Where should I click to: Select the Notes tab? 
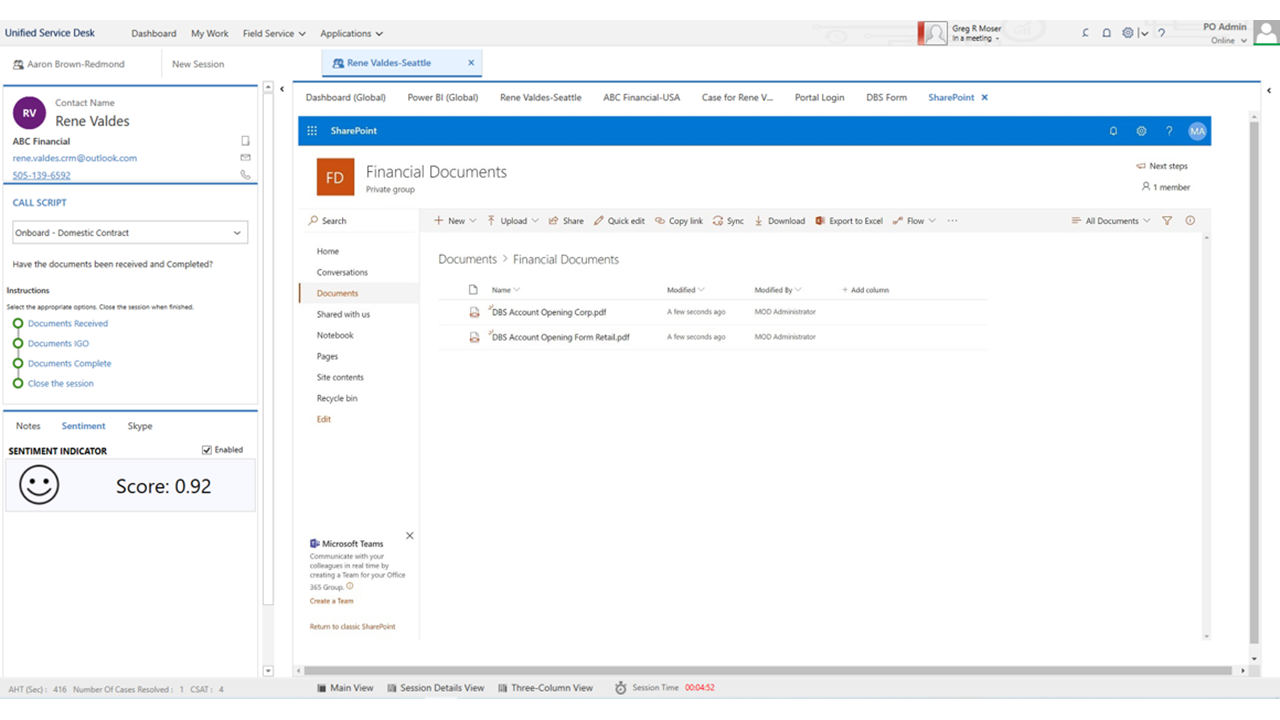28,426
